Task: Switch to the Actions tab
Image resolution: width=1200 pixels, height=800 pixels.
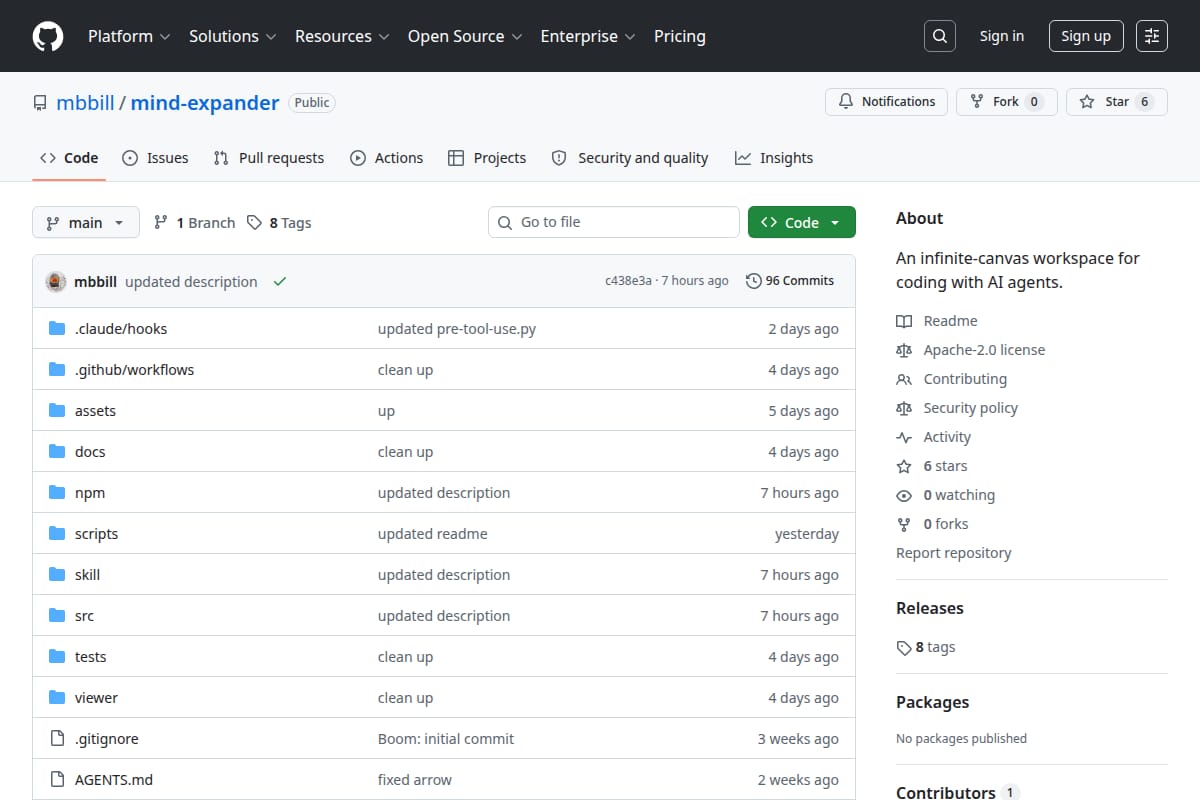Action: coord(387,158)
